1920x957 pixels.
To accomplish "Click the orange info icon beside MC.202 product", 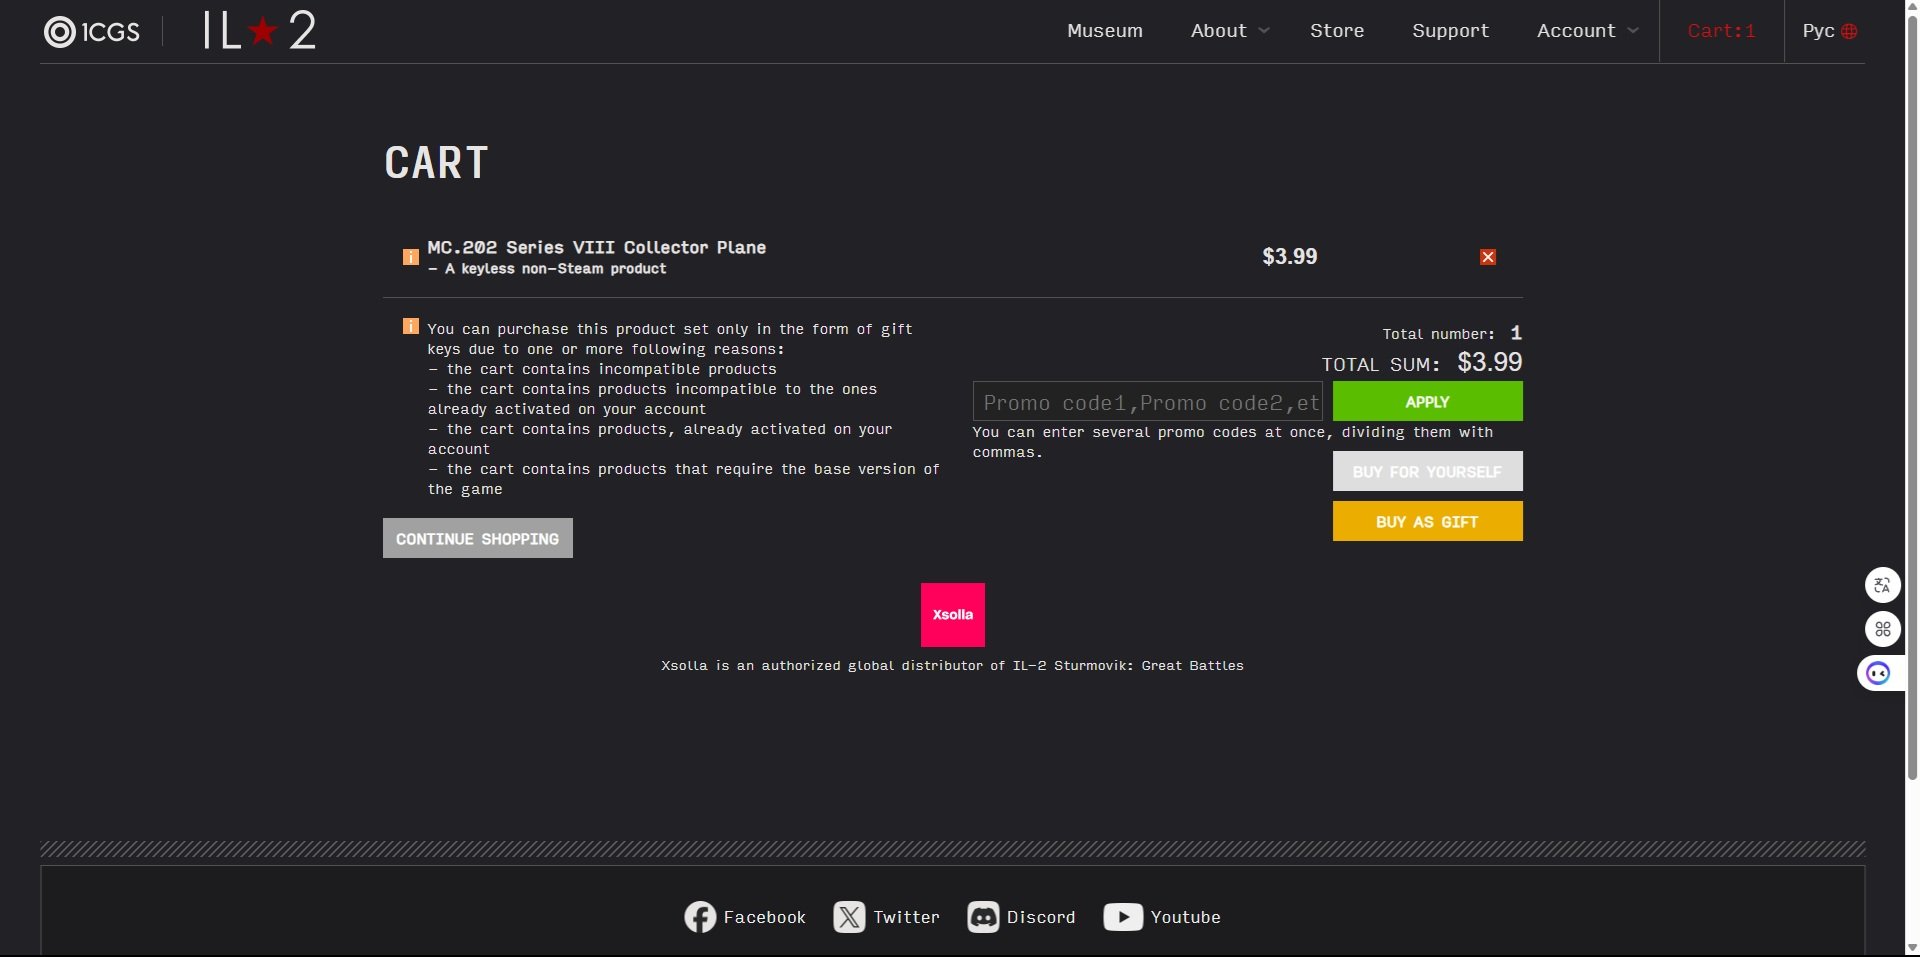I will pyautogui.click(x=410, y=257).
